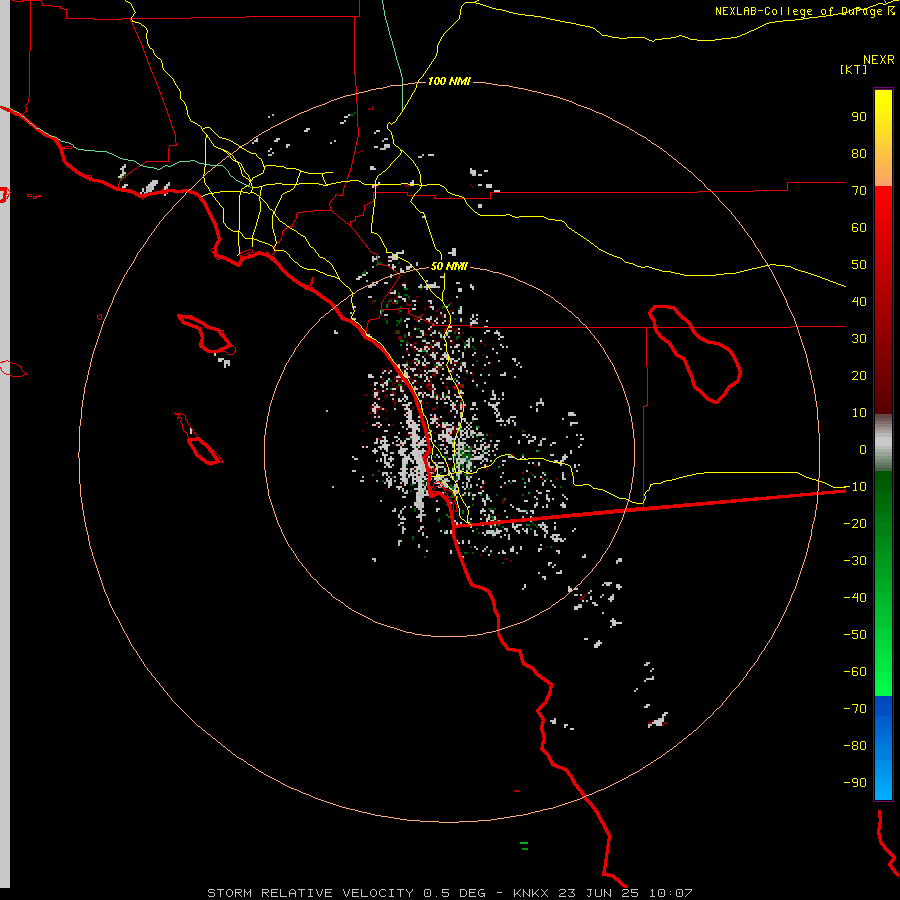Click the -50 value on velocity scale
Viewport: 900px width, 900px height.
tap(855, 635)
